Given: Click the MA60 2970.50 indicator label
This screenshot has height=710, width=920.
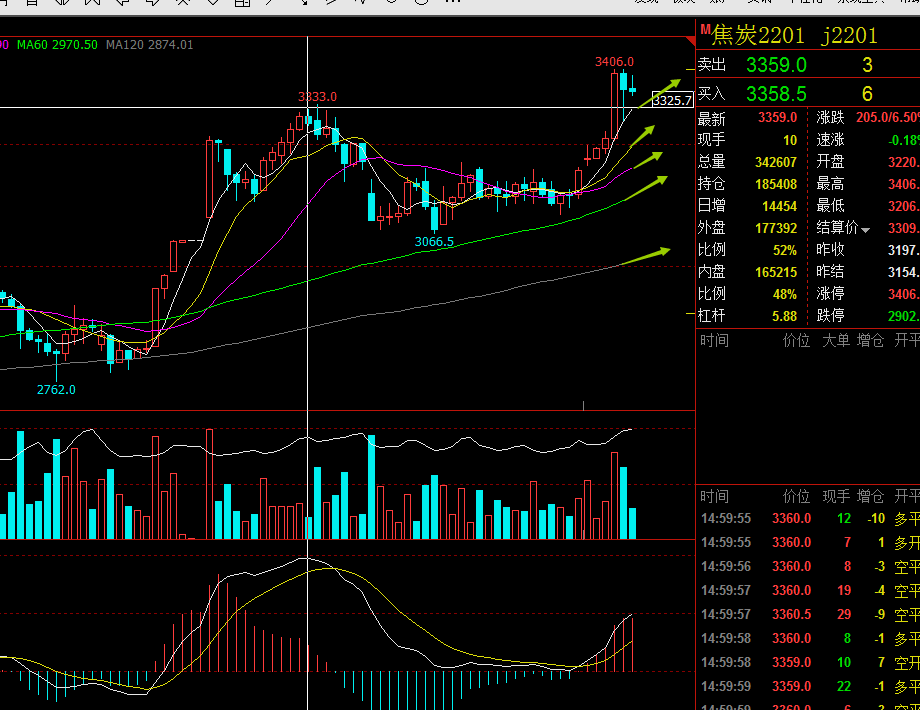Looking at the screenshot, I should tap(58, 45).
